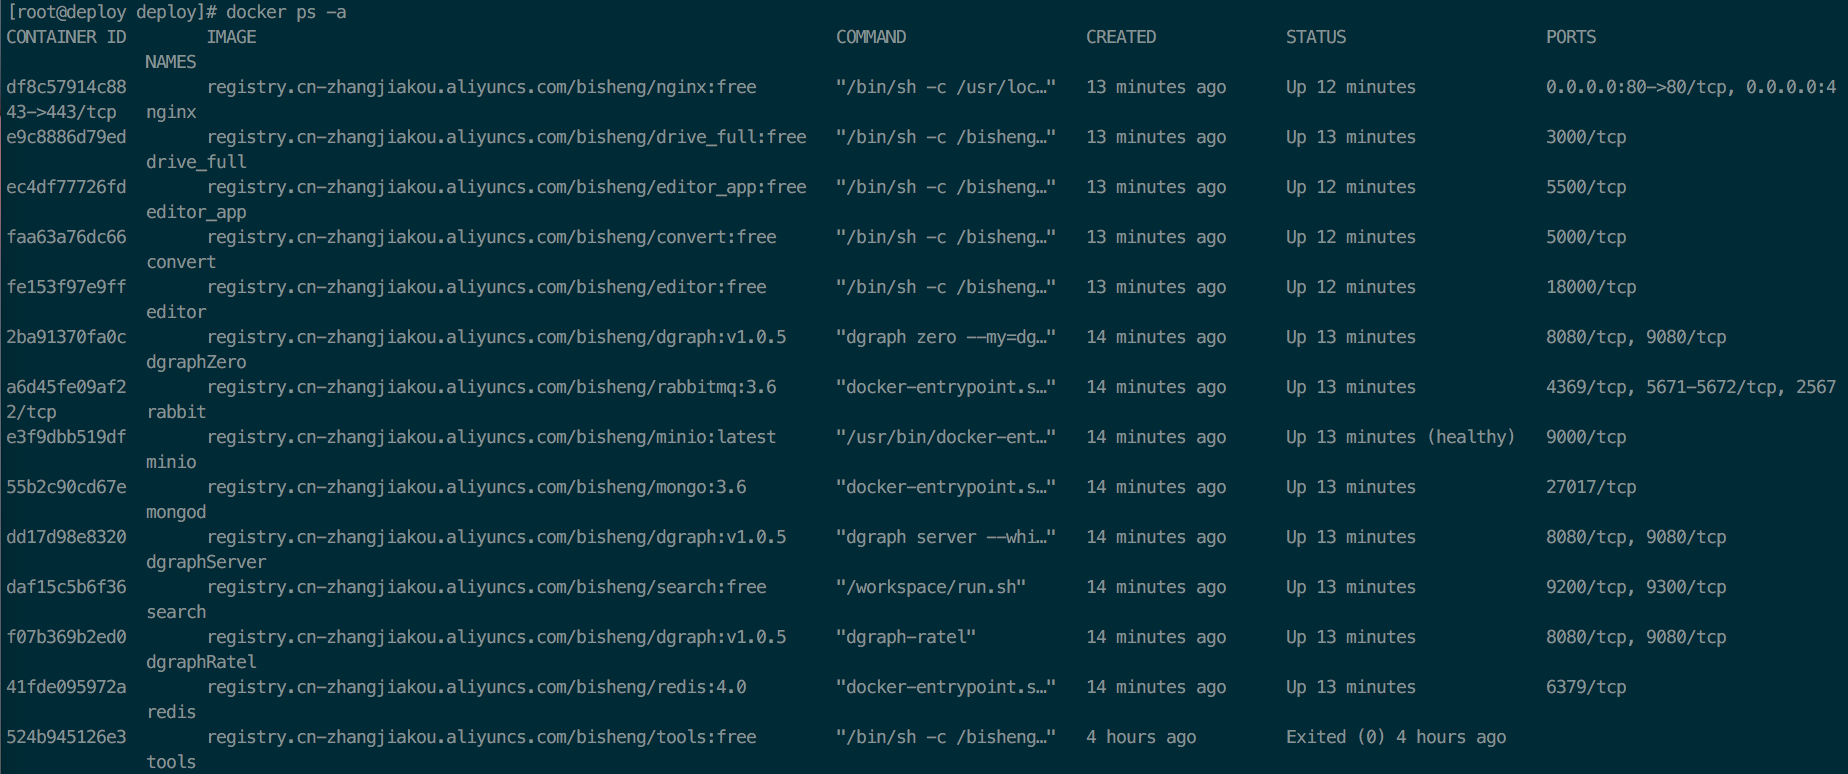Screen dimensions: 1848x774
Task: Select the CONTAINER ID column header
Action: 66,37
